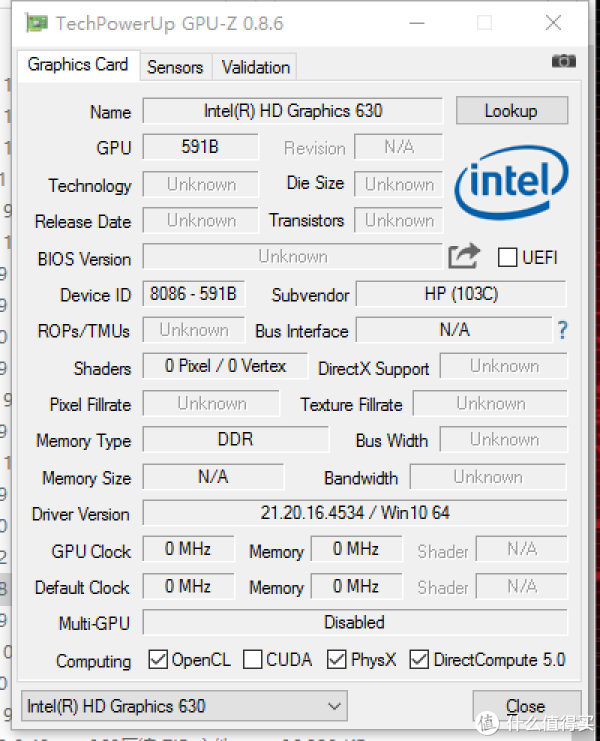This screenshot has width=600, height=741.
Task: Click the Memory Size field showing N/A
Action: [x=214, y=476]
